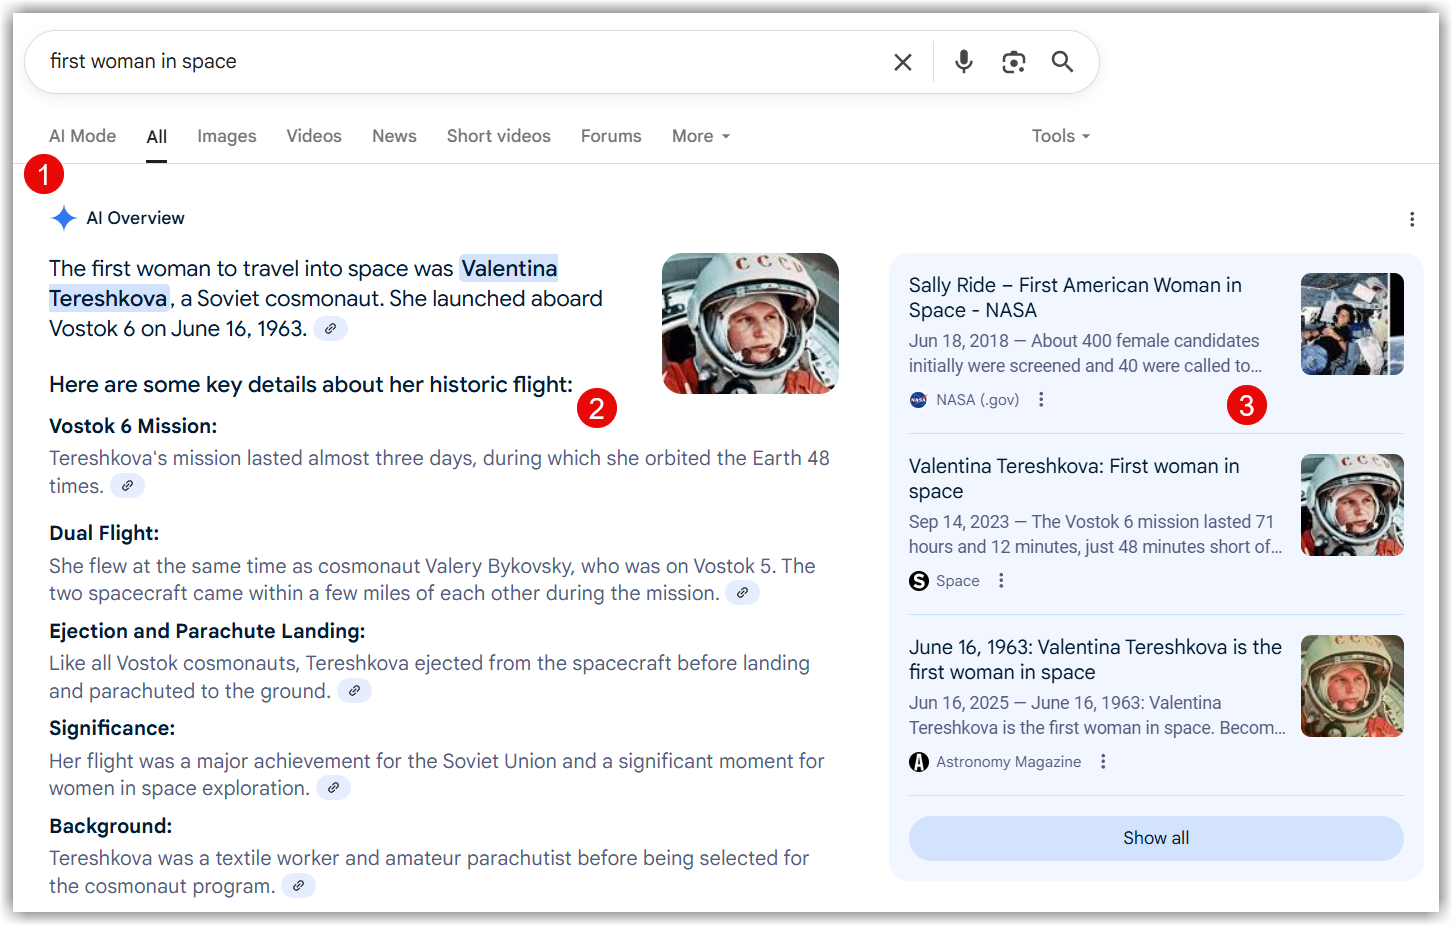Click source link icon after 'the cosmonaut program'
Screen dimensions: 1453x926
298,886
